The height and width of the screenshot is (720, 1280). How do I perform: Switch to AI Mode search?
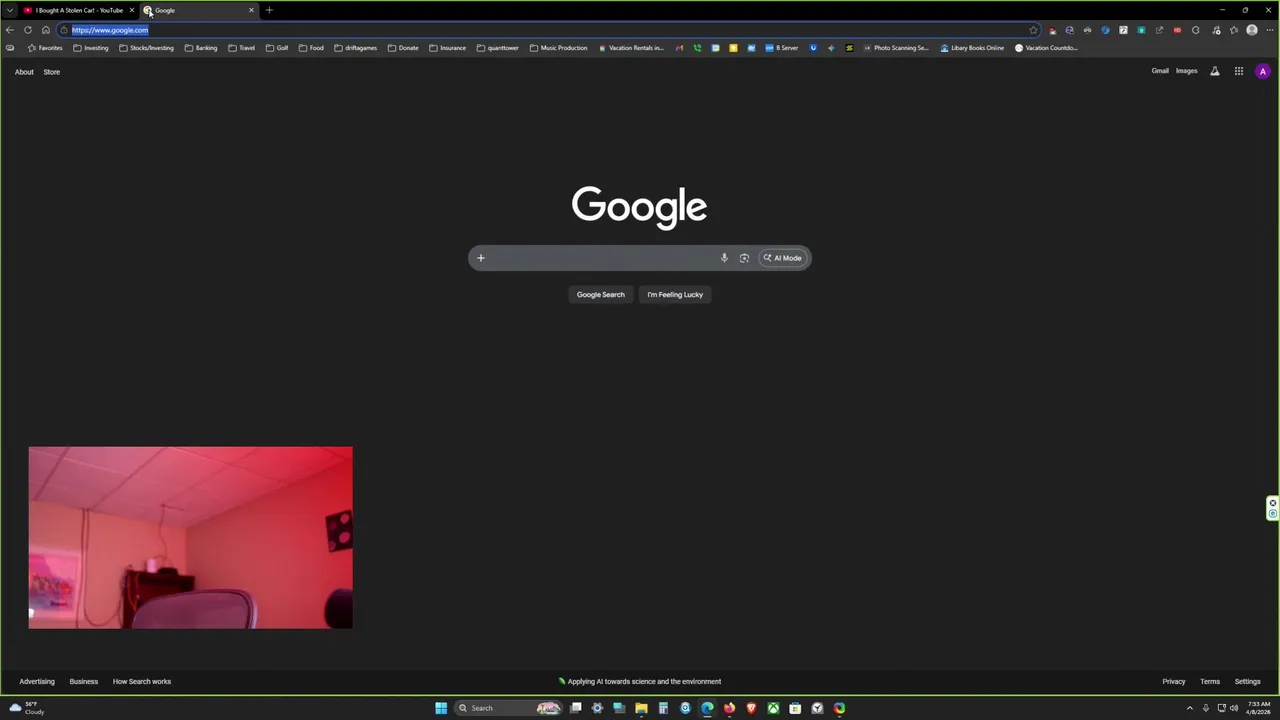(783, 258)
